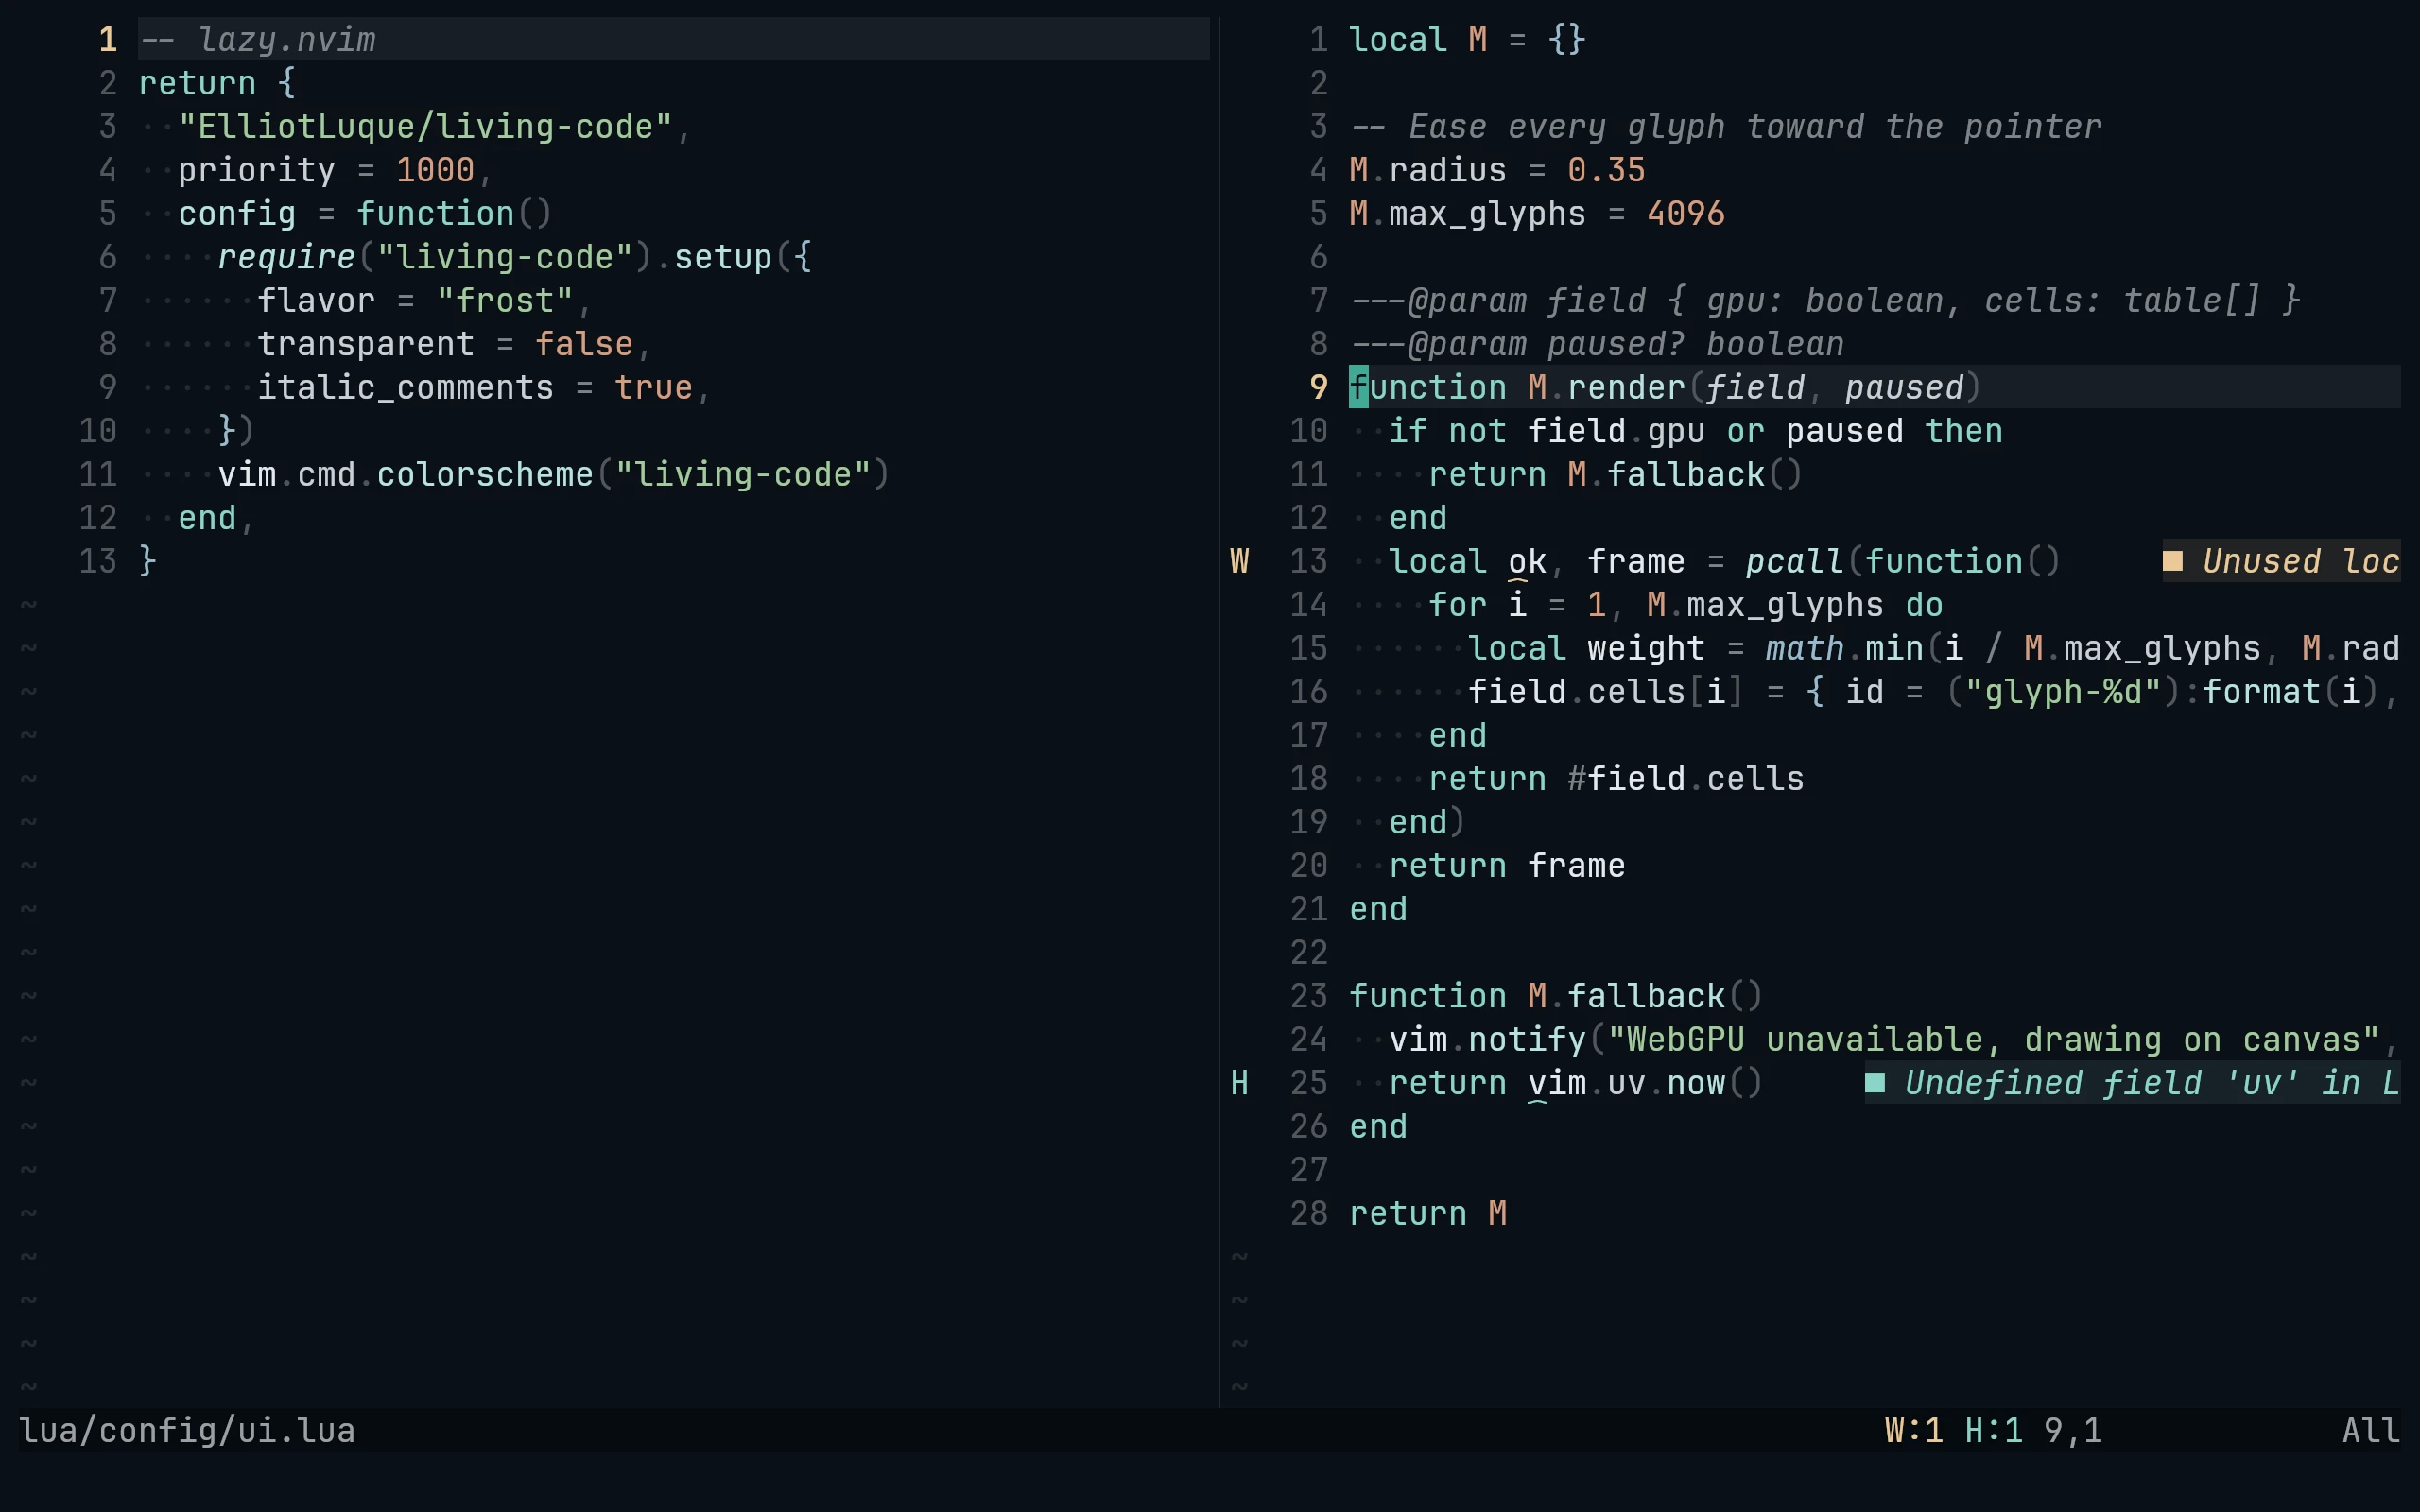Click the M.max_glyphs value 4096
The width and height of the screenshot is (2420, 1512).
coord(1686,213)
